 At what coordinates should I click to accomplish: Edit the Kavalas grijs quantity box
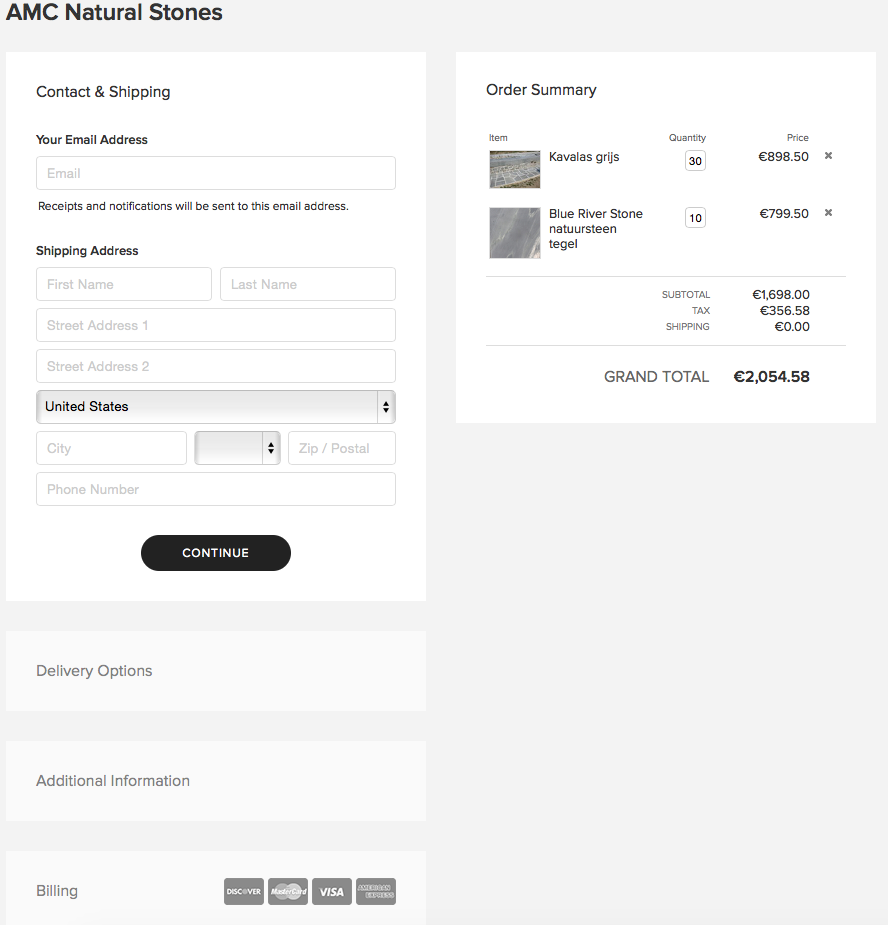[696, 161]
